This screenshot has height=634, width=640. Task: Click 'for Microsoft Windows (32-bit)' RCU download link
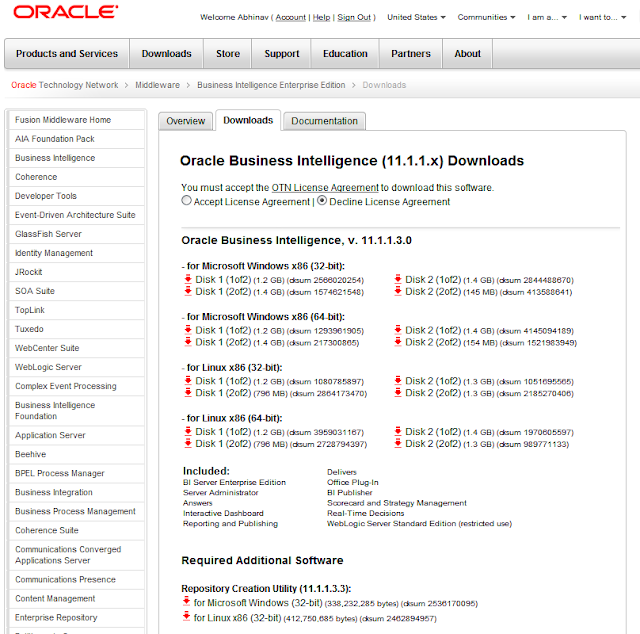point(258,603)
